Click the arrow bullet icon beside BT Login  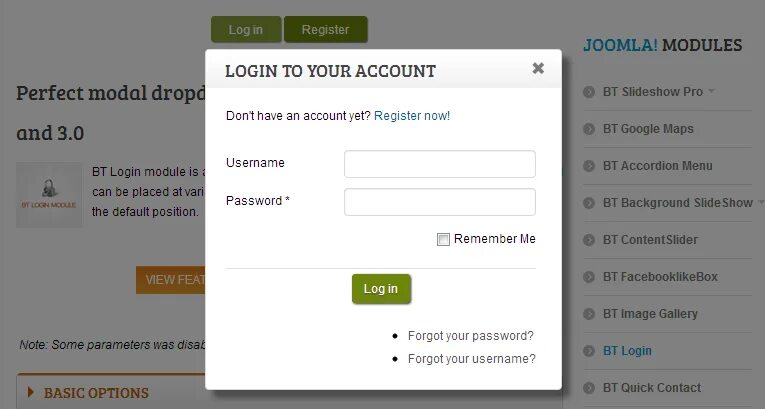tap(589, 351)
